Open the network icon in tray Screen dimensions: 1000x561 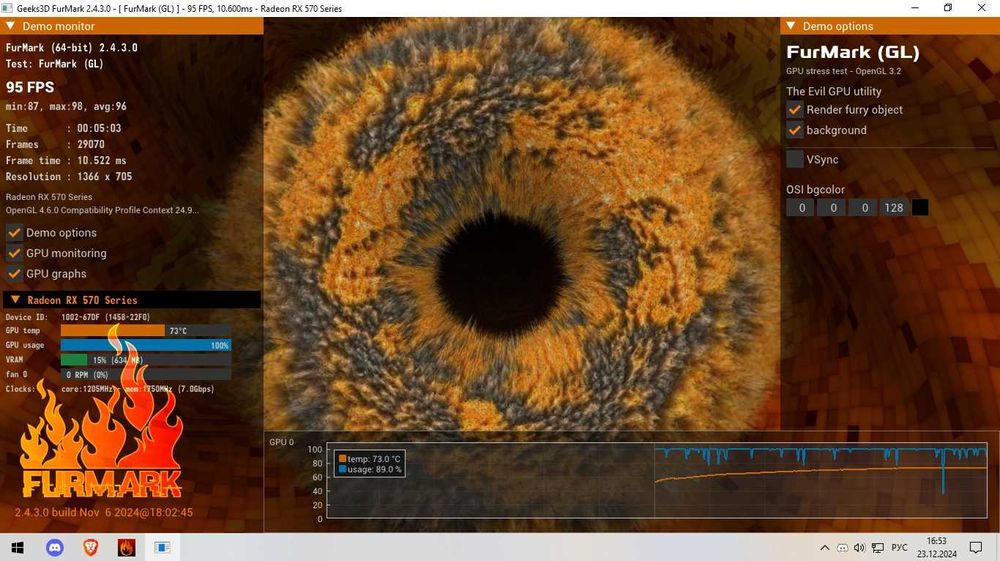pyautogui.click(x=878, y=548)
